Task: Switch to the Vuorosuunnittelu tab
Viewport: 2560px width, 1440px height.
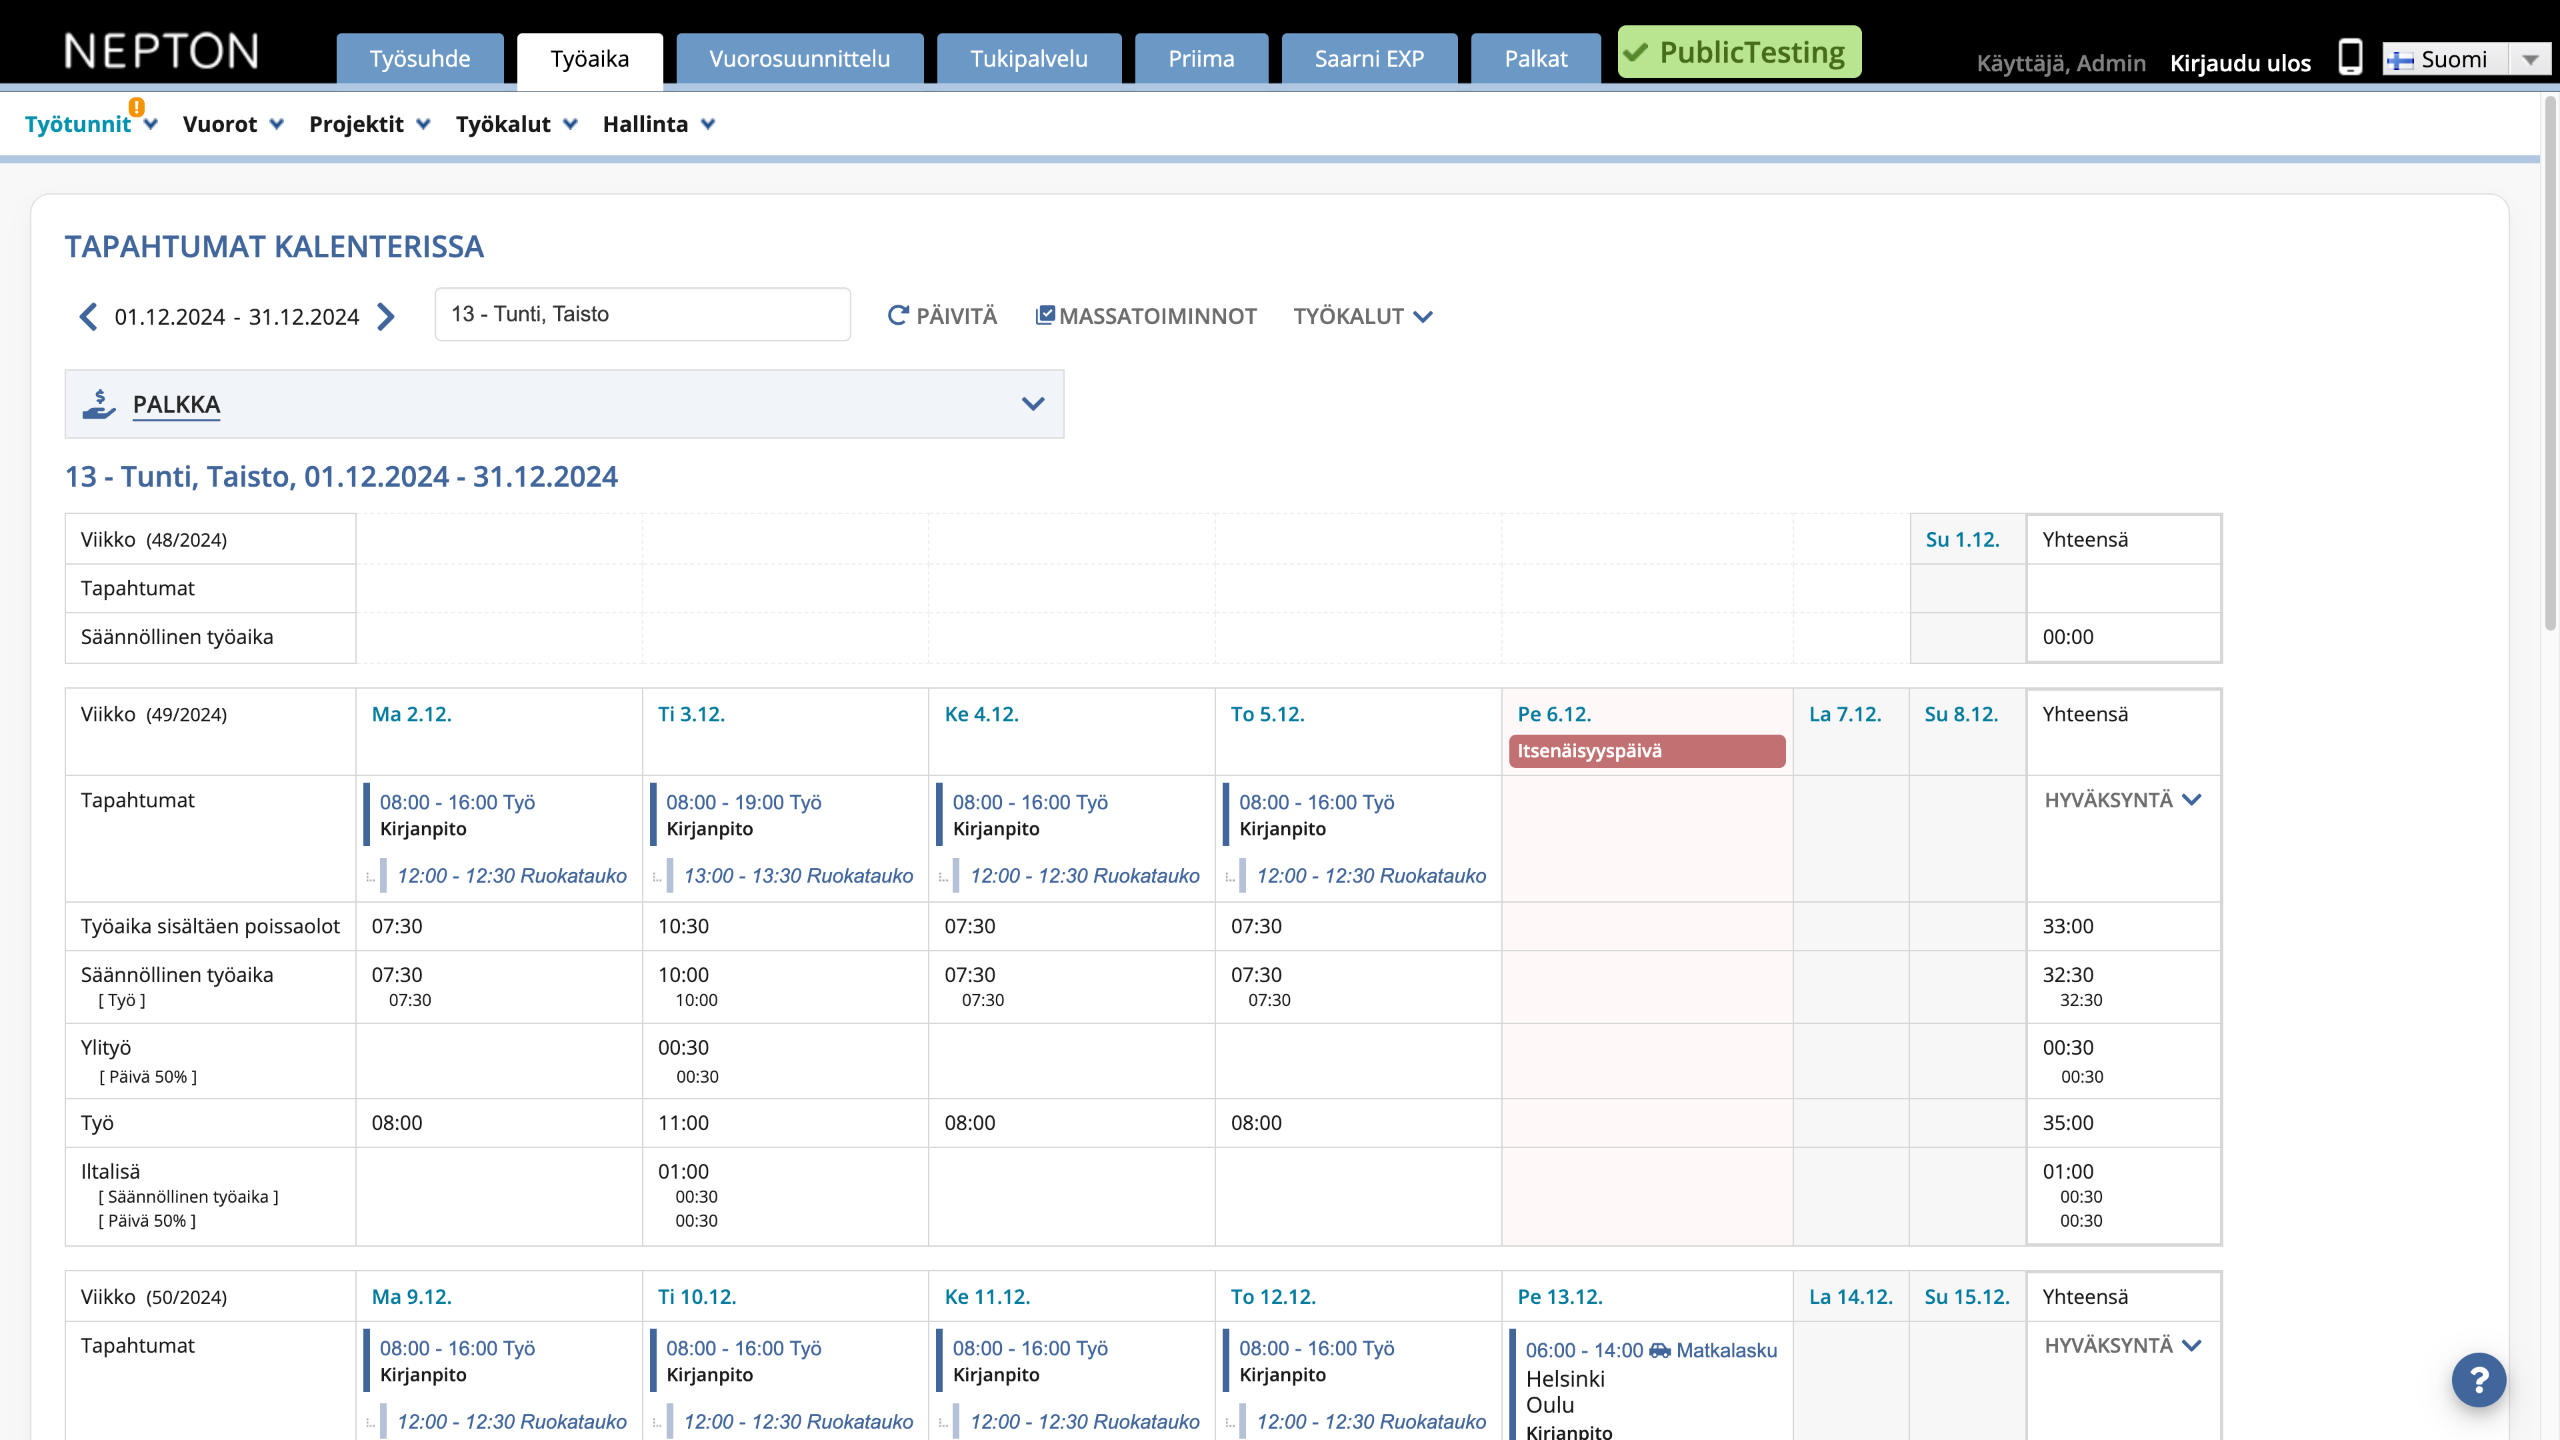Action: pyautogui.click(x=799, y=59)
